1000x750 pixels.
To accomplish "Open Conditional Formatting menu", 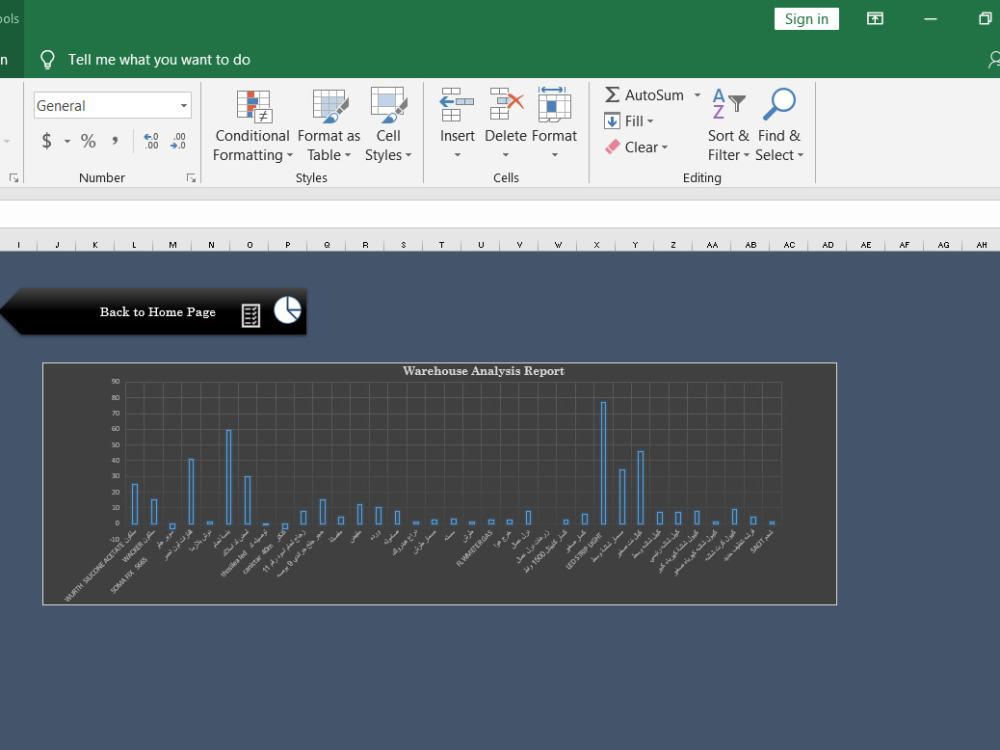I will pos(253,126).
